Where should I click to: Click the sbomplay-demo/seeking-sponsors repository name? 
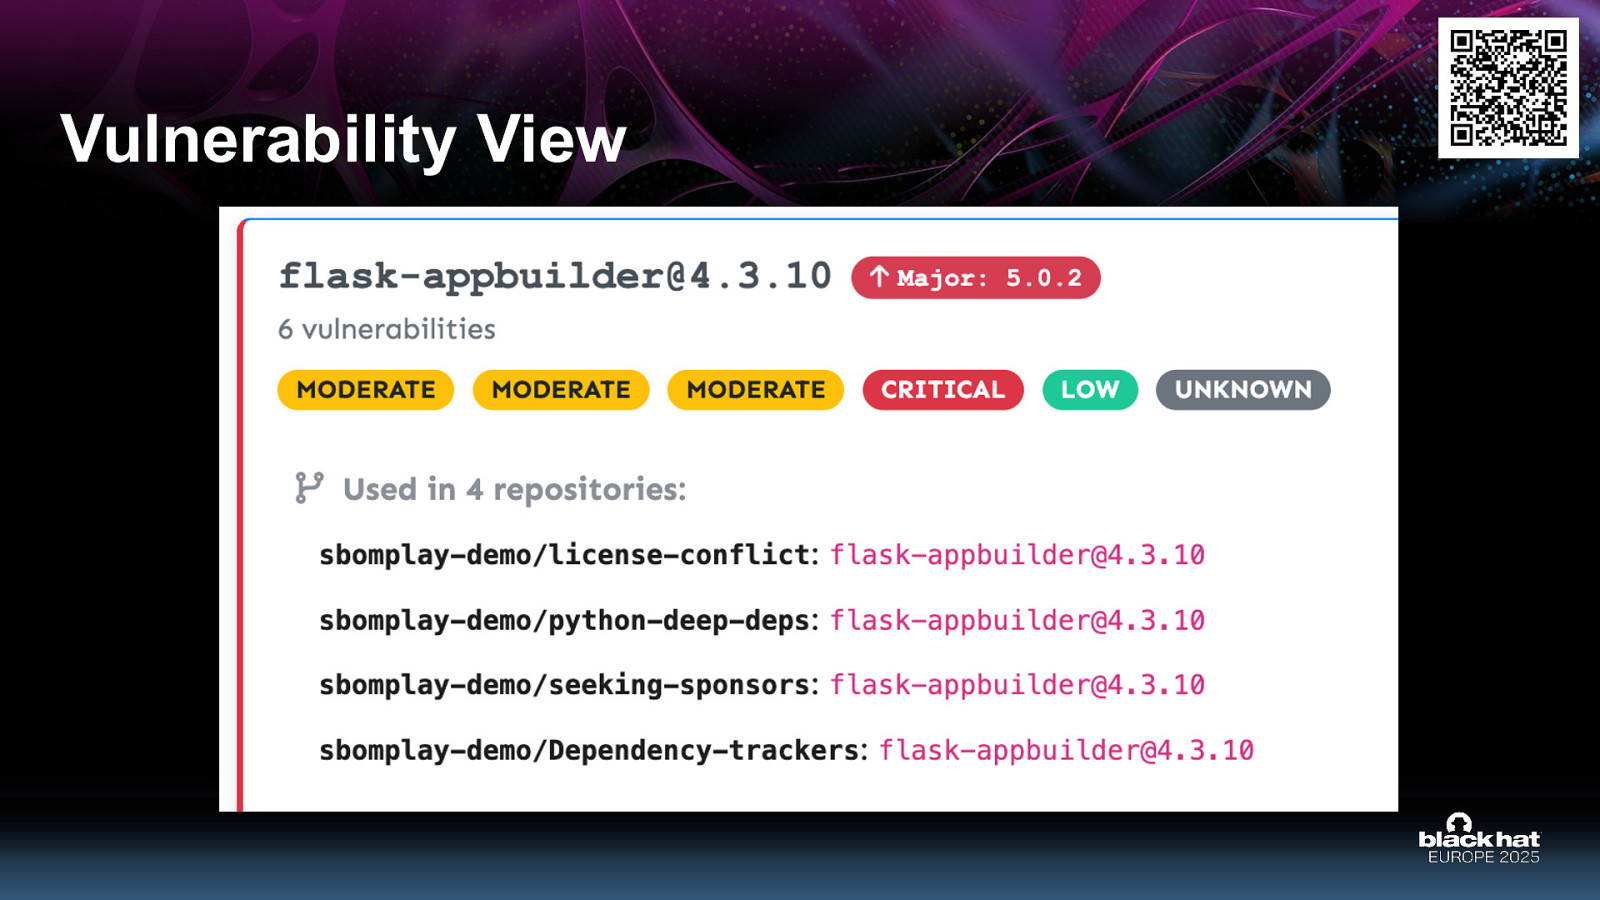pyautogui.click(x=565, y=685)
